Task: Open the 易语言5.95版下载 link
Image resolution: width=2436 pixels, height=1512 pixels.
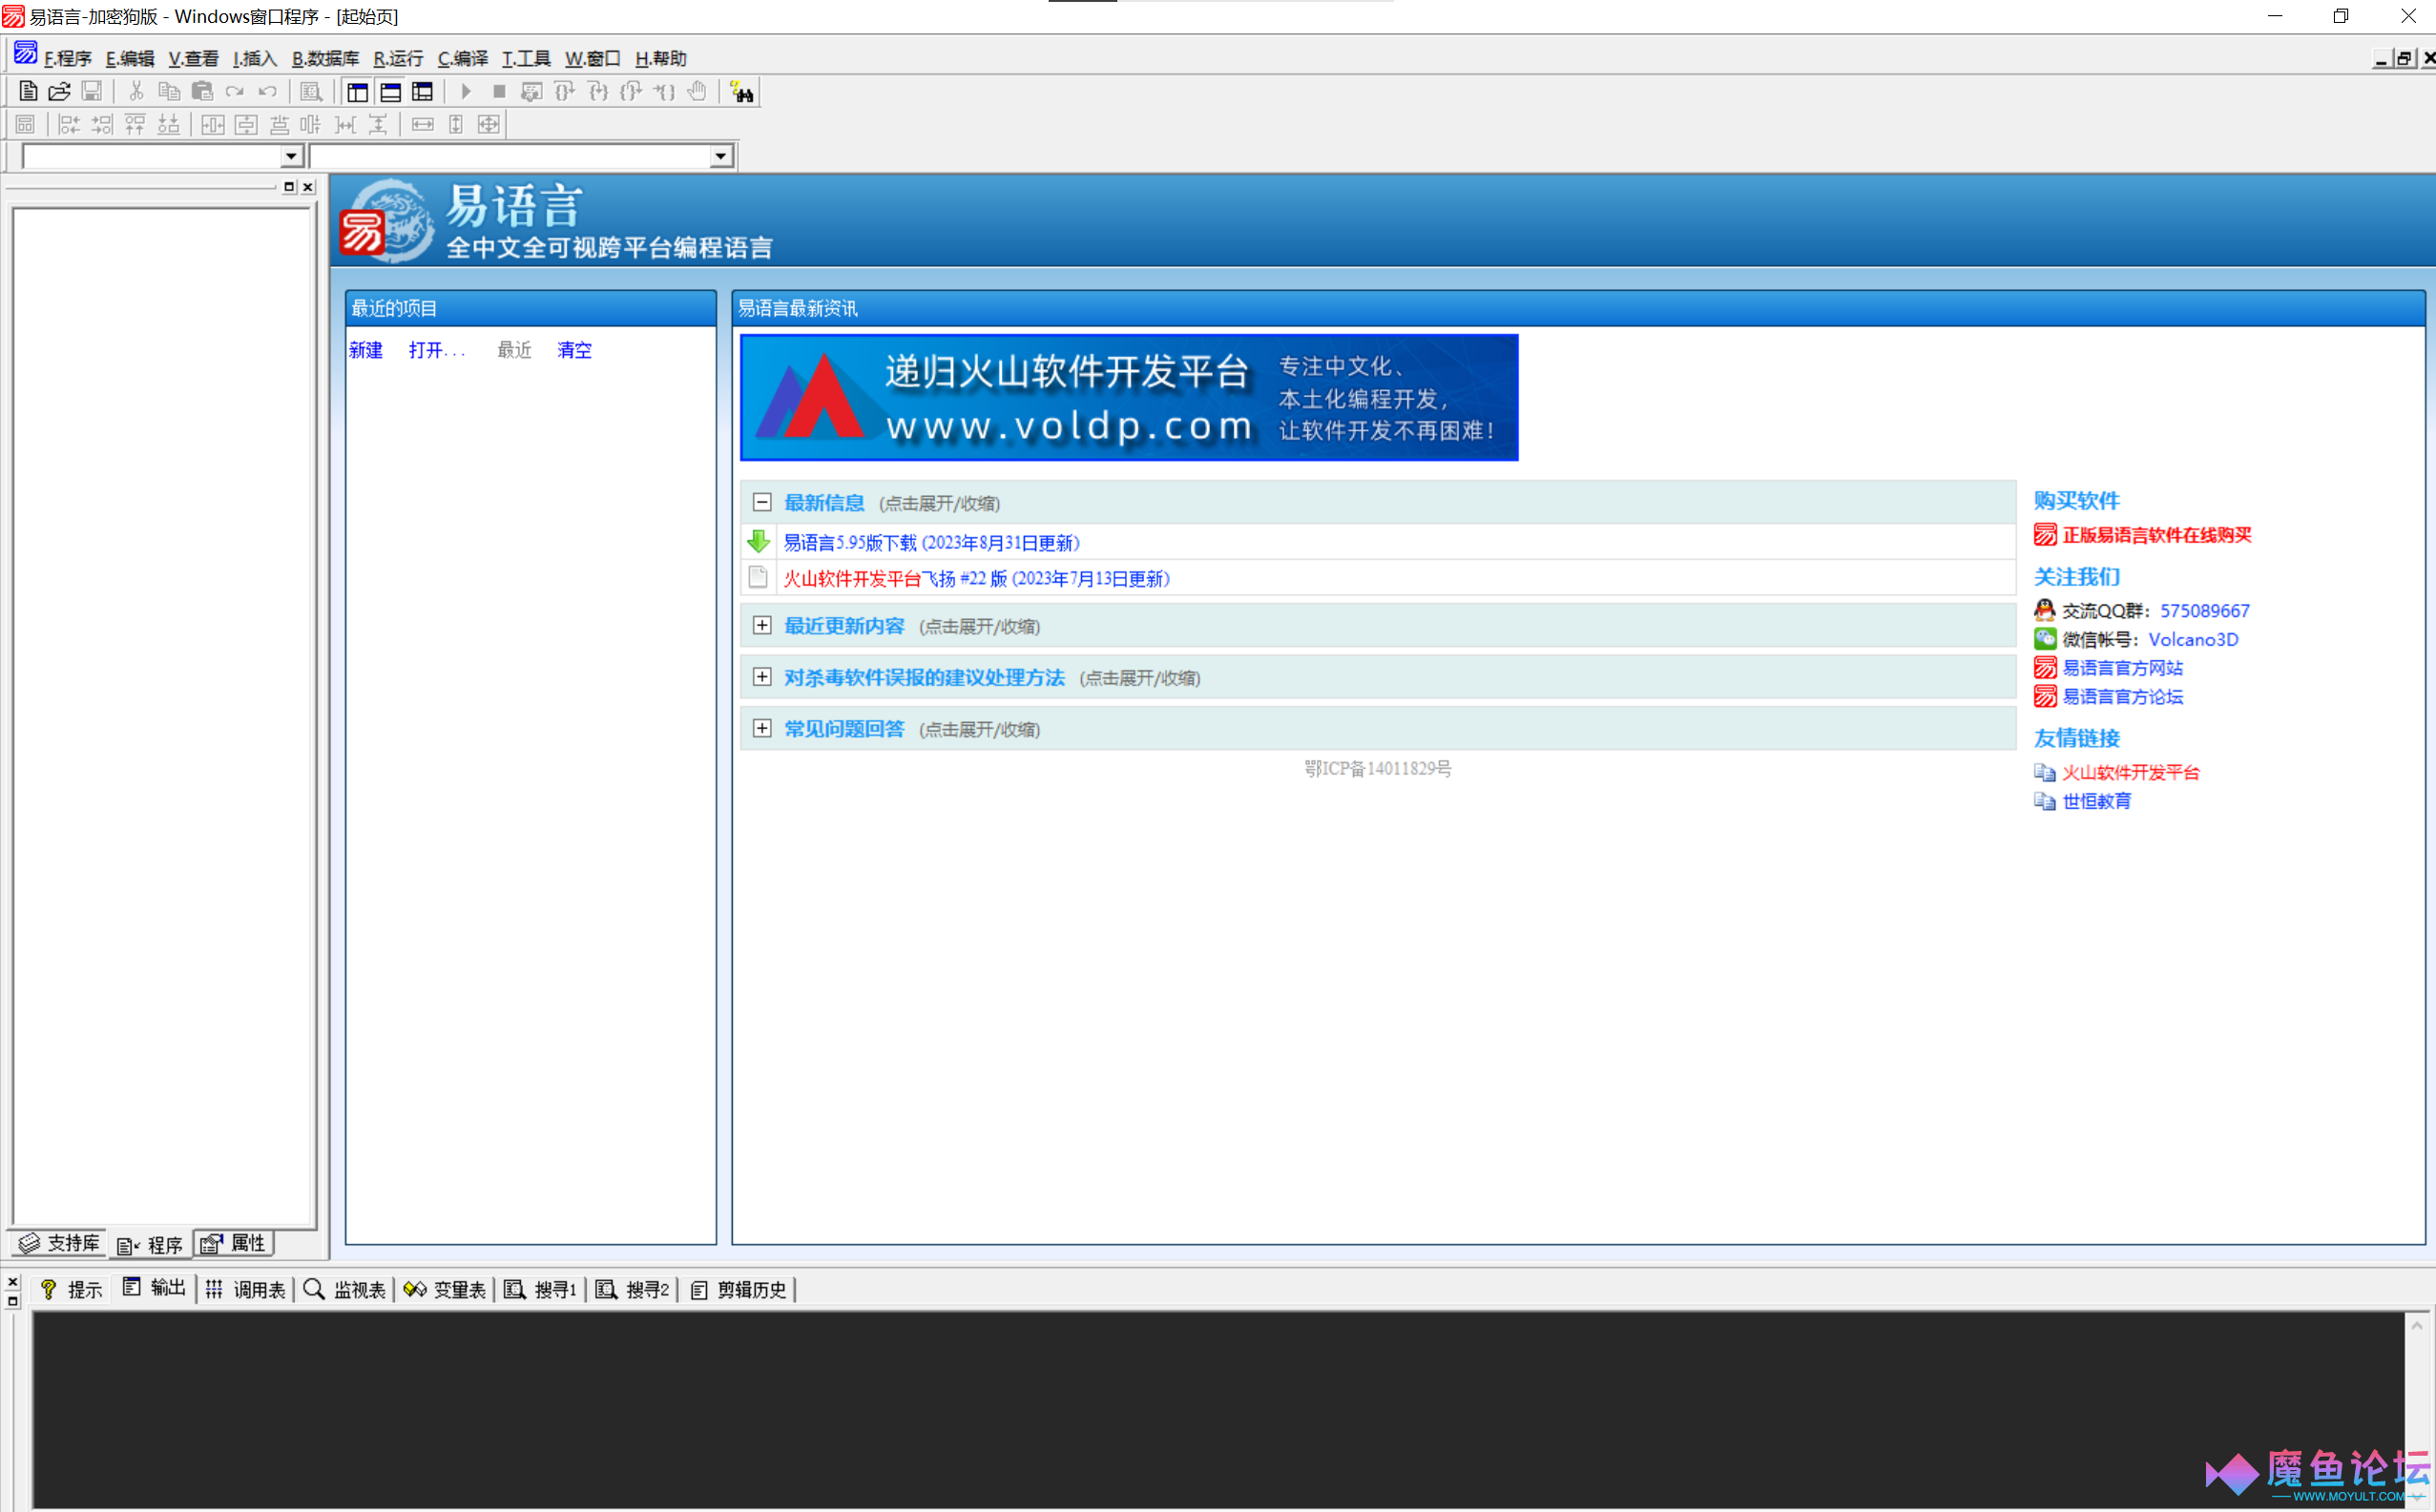Action: pyautogui.click(x=931, y=542)
